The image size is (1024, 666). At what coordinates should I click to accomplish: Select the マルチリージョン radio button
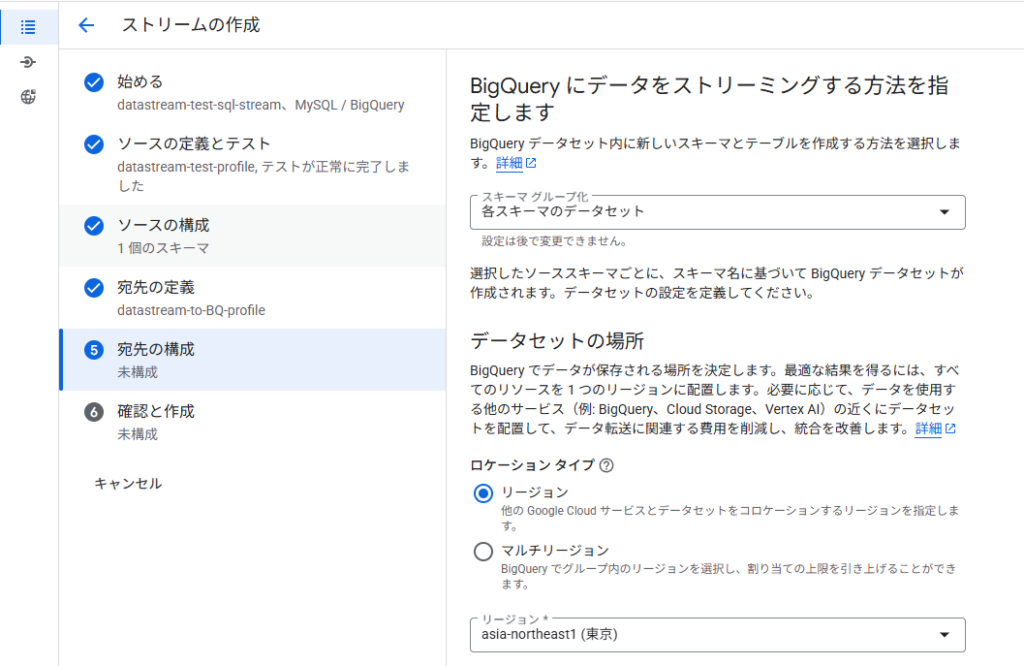(483, 551)
